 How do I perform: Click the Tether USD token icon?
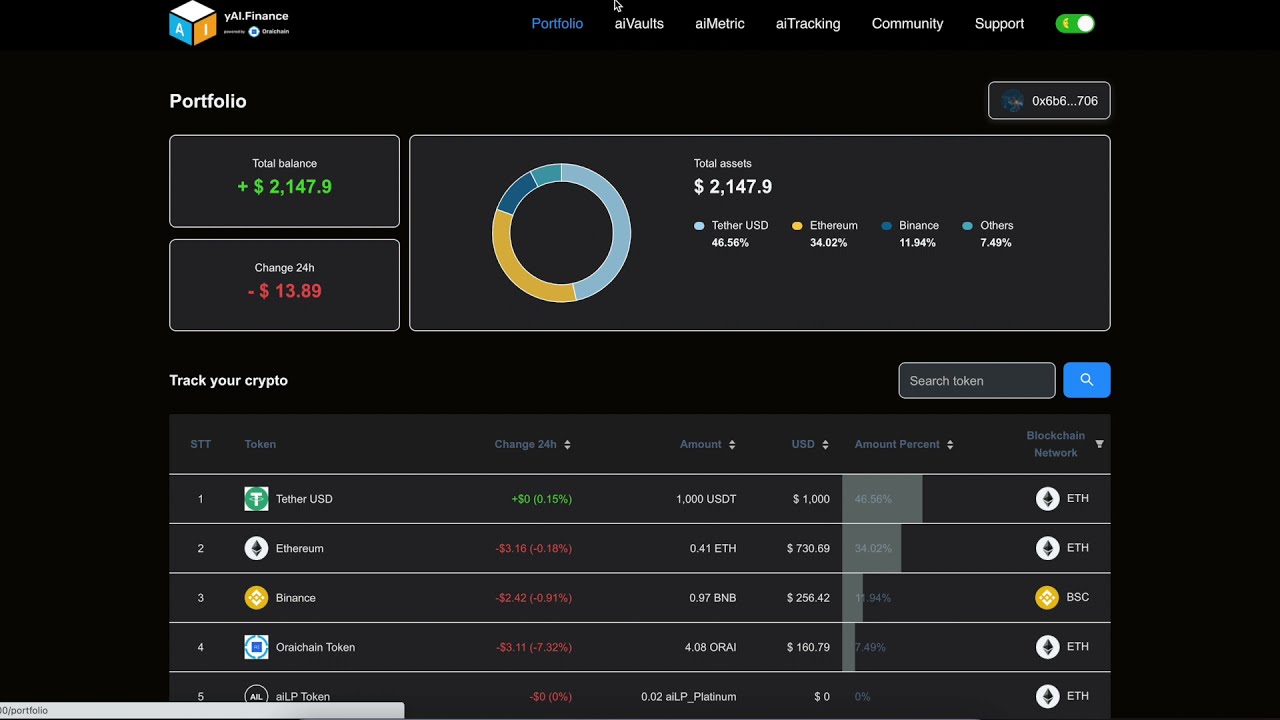coord(256,499)
